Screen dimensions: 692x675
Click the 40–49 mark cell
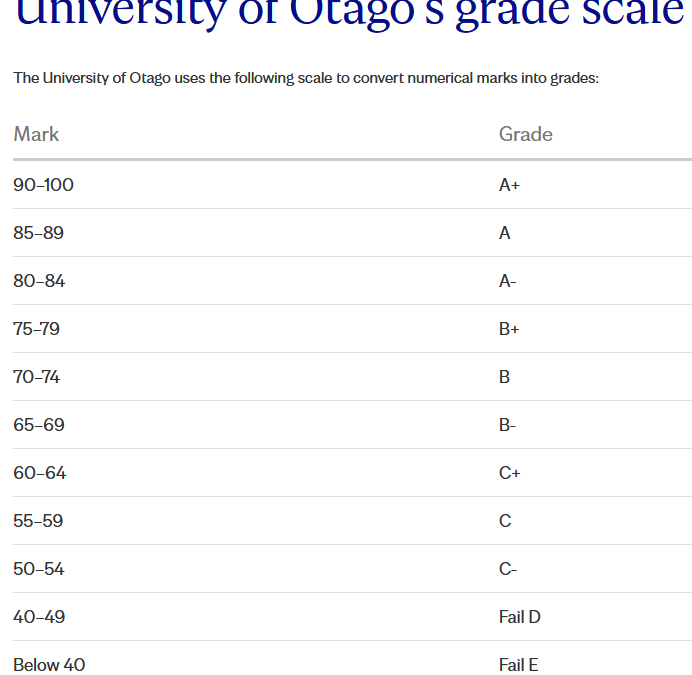click(39, 617)
